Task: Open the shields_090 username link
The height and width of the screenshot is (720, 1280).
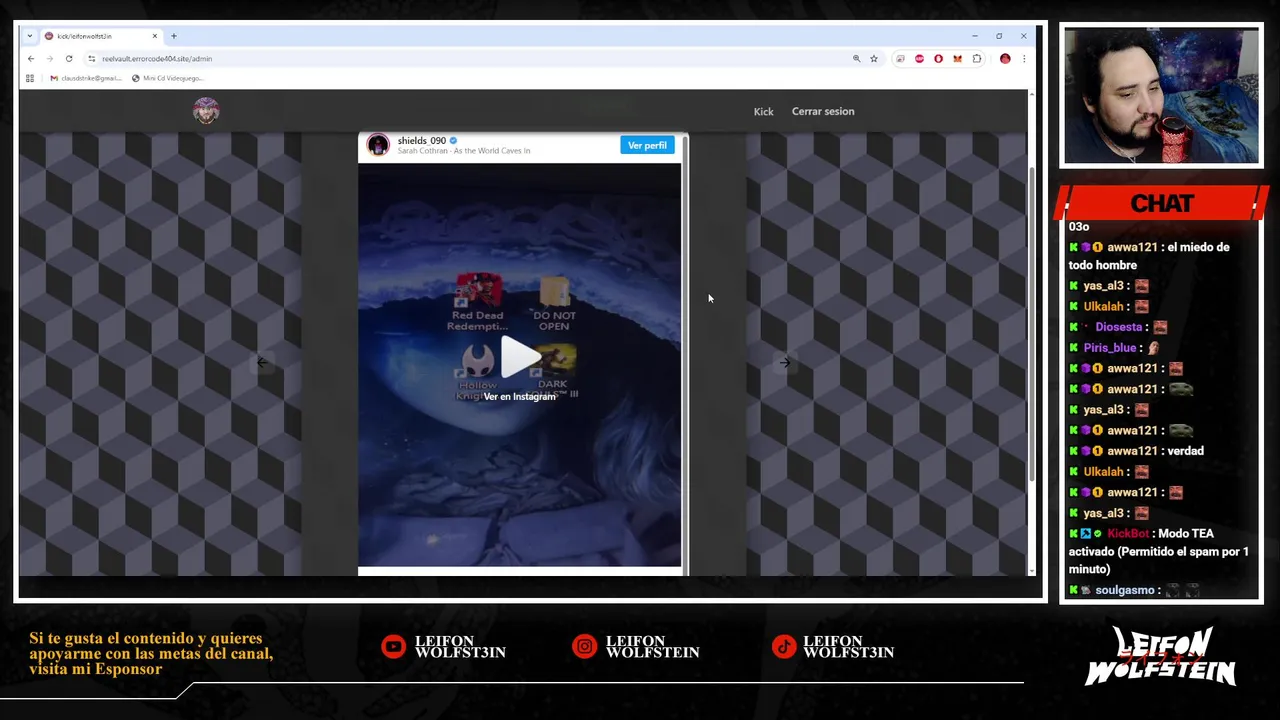Action: point(421,141)
